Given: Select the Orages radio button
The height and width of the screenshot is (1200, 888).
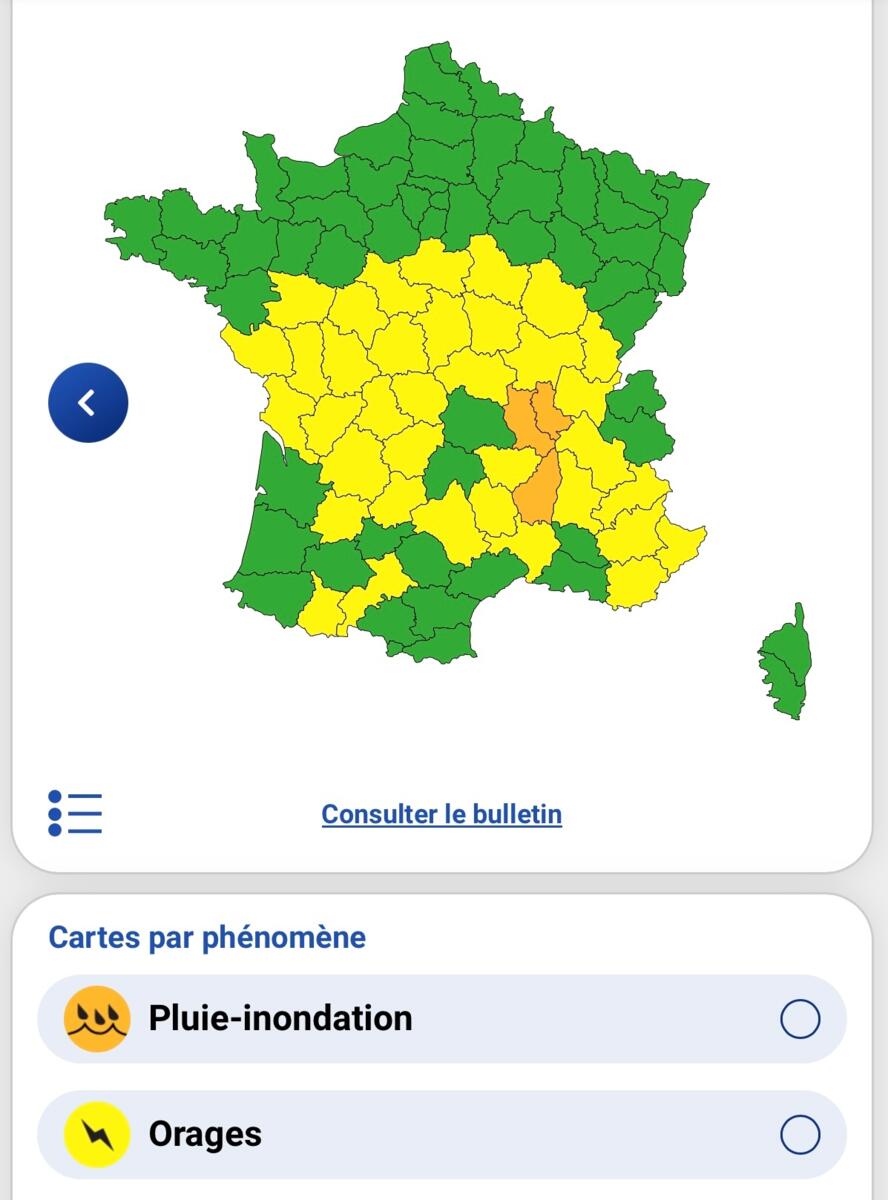Looking at the screenshot, I should click(800, 1135).
